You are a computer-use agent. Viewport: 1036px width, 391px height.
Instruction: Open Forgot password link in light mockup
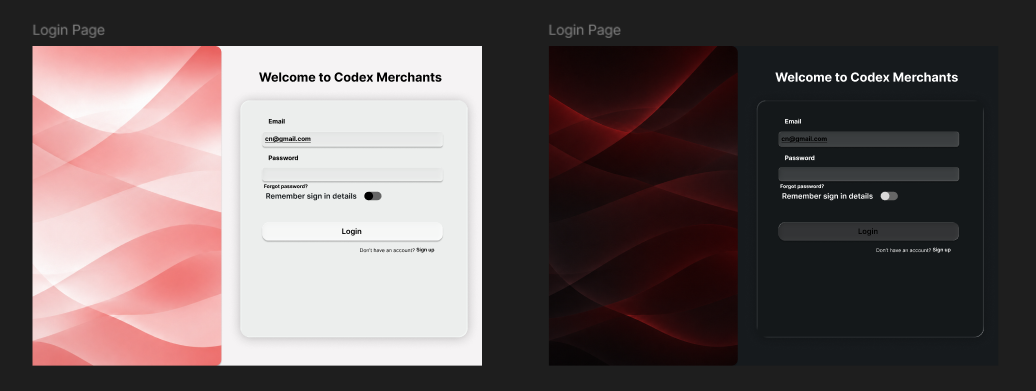tap(285, 186)
